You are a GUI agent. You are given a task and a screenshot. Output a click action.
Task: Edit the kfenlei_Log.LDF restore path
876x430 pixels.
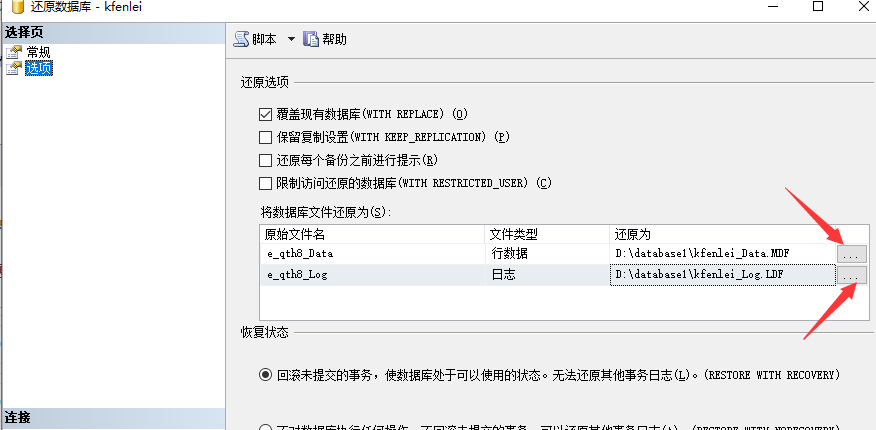click(720, 275)
